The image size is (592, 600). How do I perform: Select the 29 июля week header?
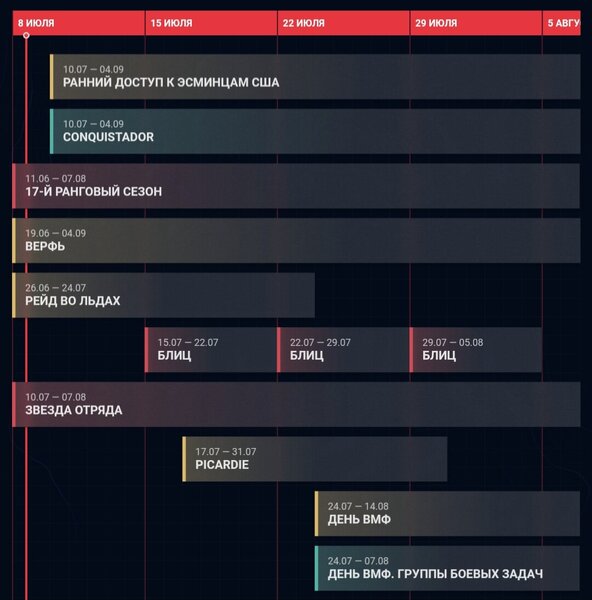[476, 23]
